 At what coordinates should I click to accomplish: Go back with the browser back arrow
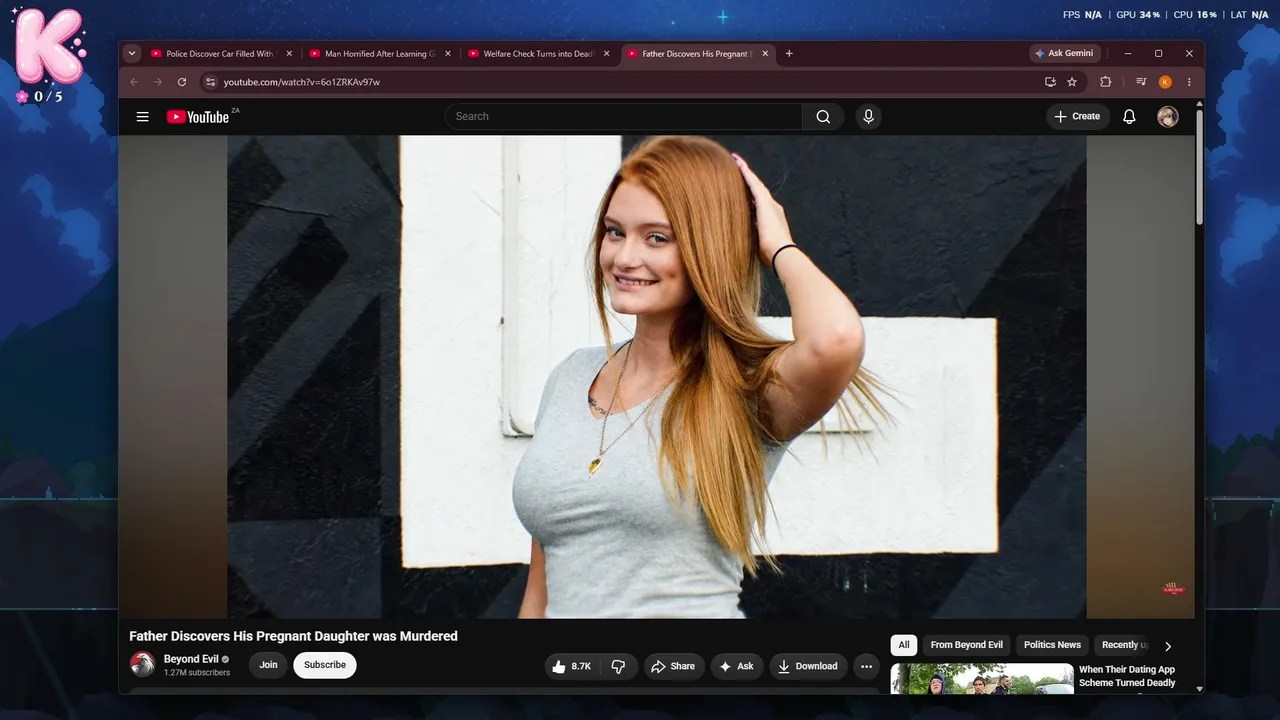[x=135, y=82]
